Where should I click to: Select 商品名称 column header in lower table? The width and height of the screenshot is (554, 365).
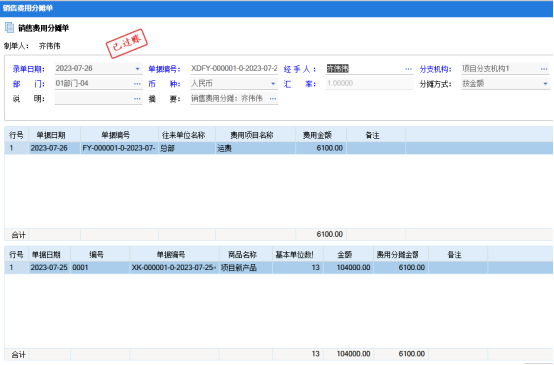tap(246, 254)
